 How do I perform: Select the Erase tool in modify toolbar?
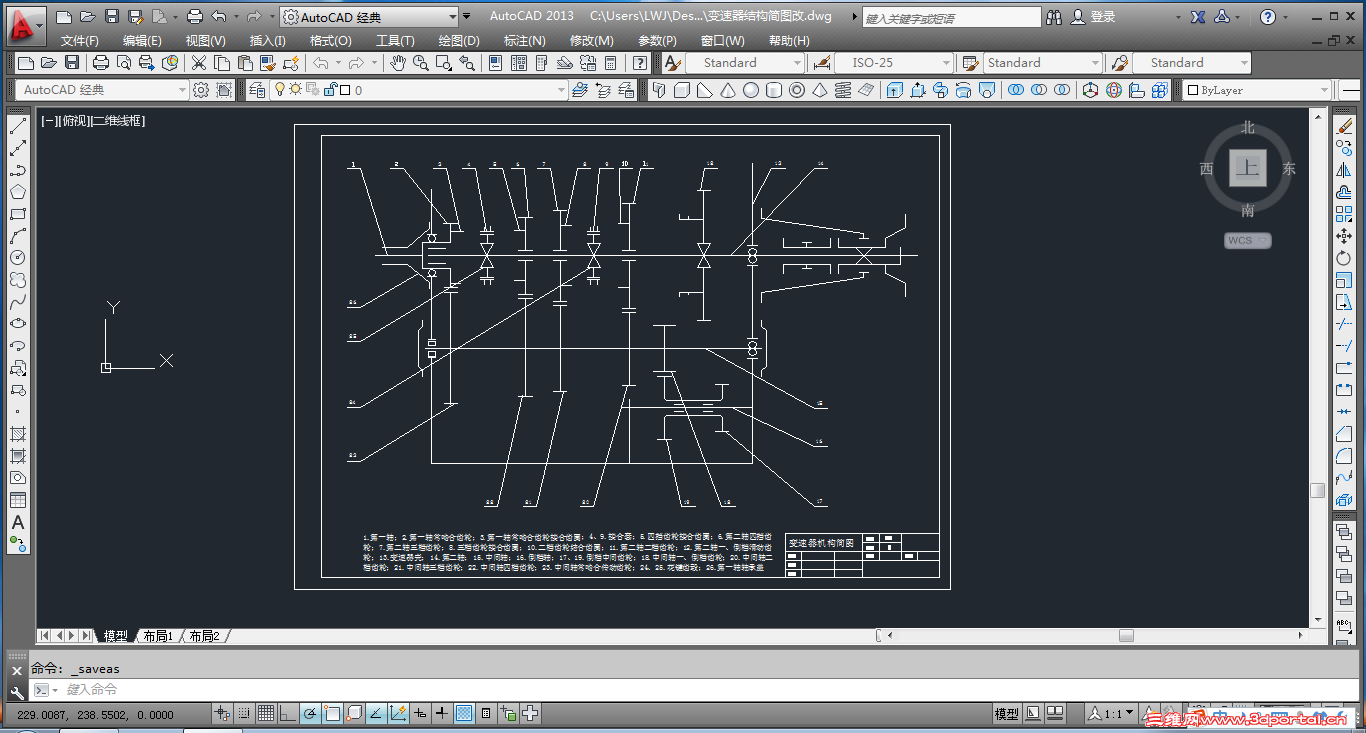[x=1344, y=127]
